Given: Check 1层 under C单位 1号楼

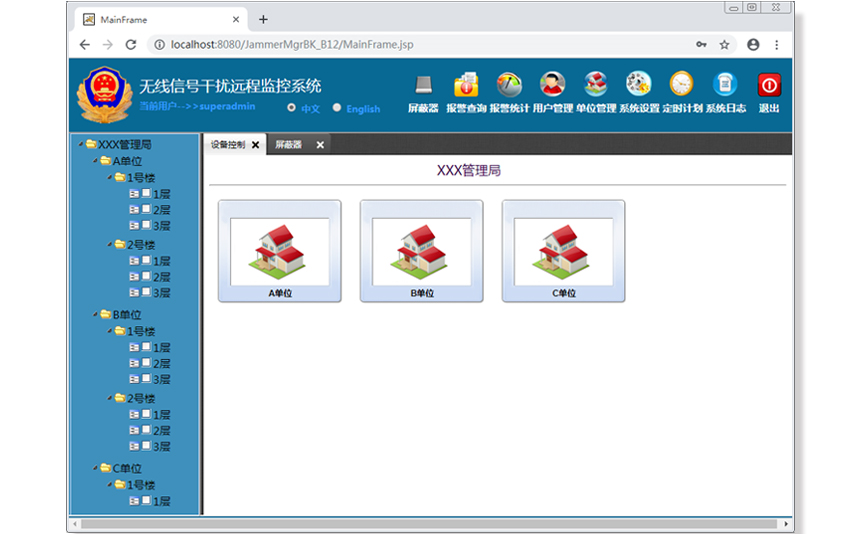Looking at the screenshot, I should coord(146,500).
